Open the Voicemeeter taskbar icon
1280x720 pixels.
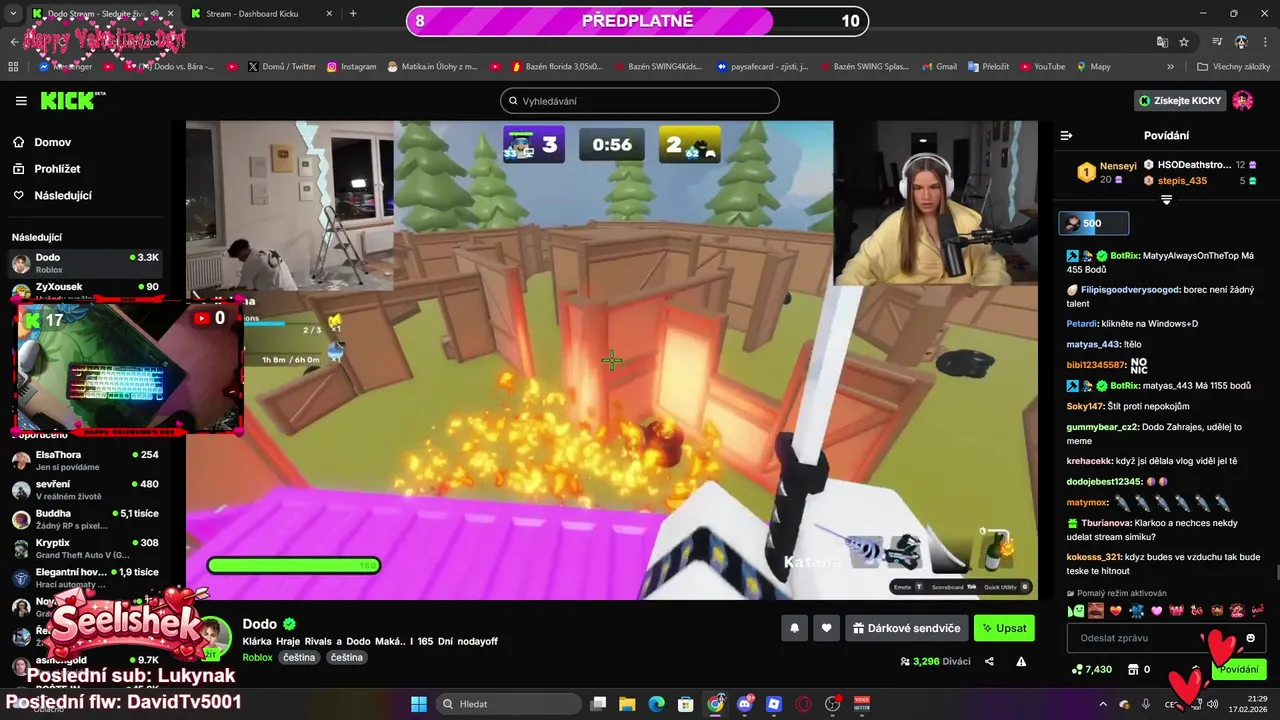(862, 704)
